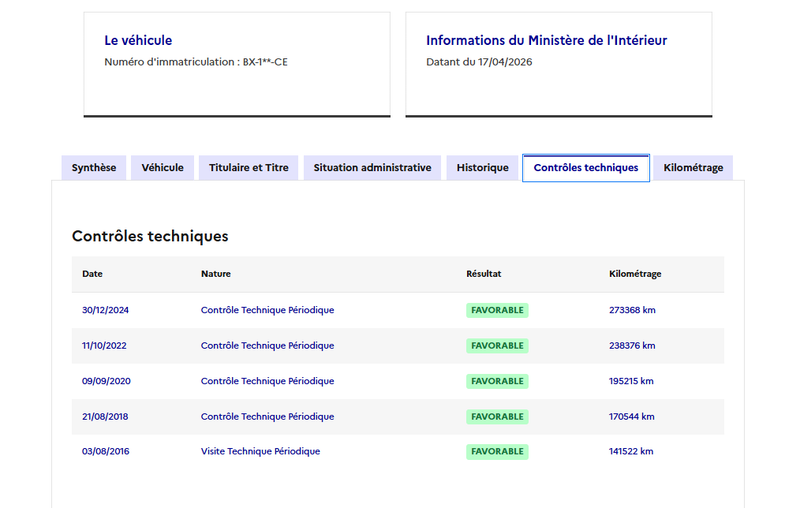Click the 11/10/2022 inspection row date
Viewport: 800px width, 508px height.
(104, 346)
